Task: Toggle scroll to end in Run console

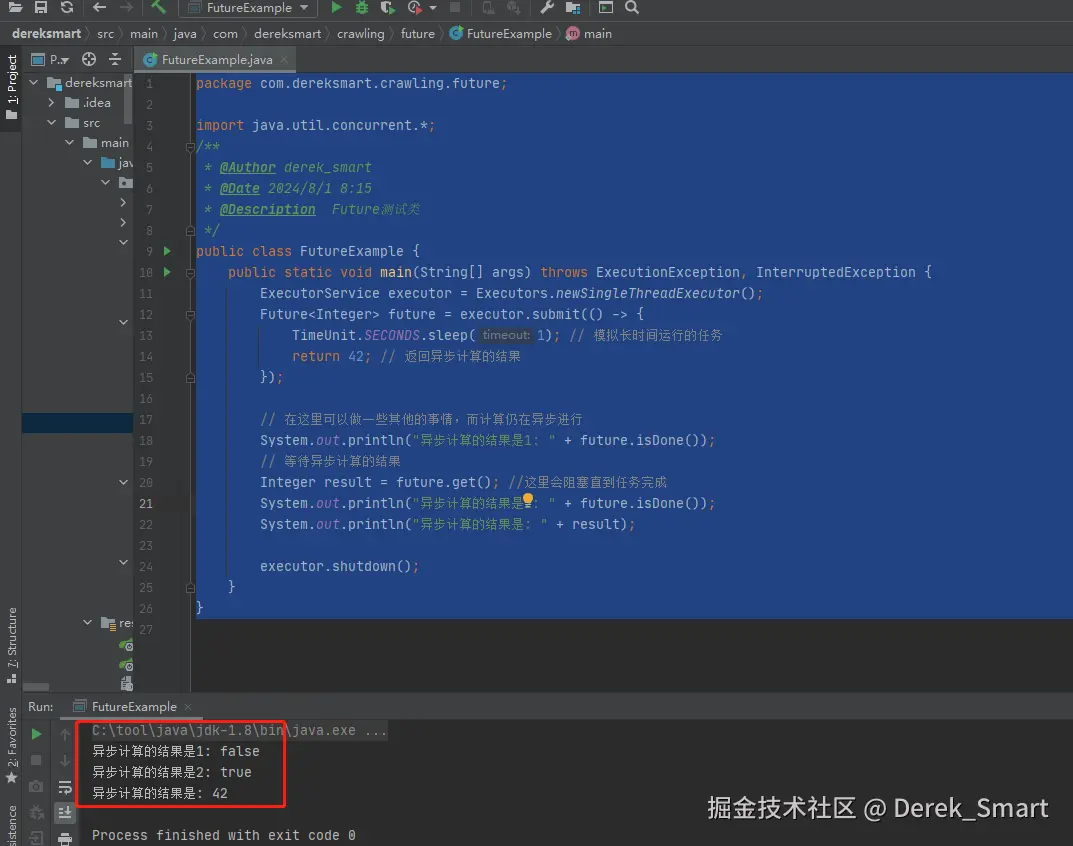Action: pos(65,812)
